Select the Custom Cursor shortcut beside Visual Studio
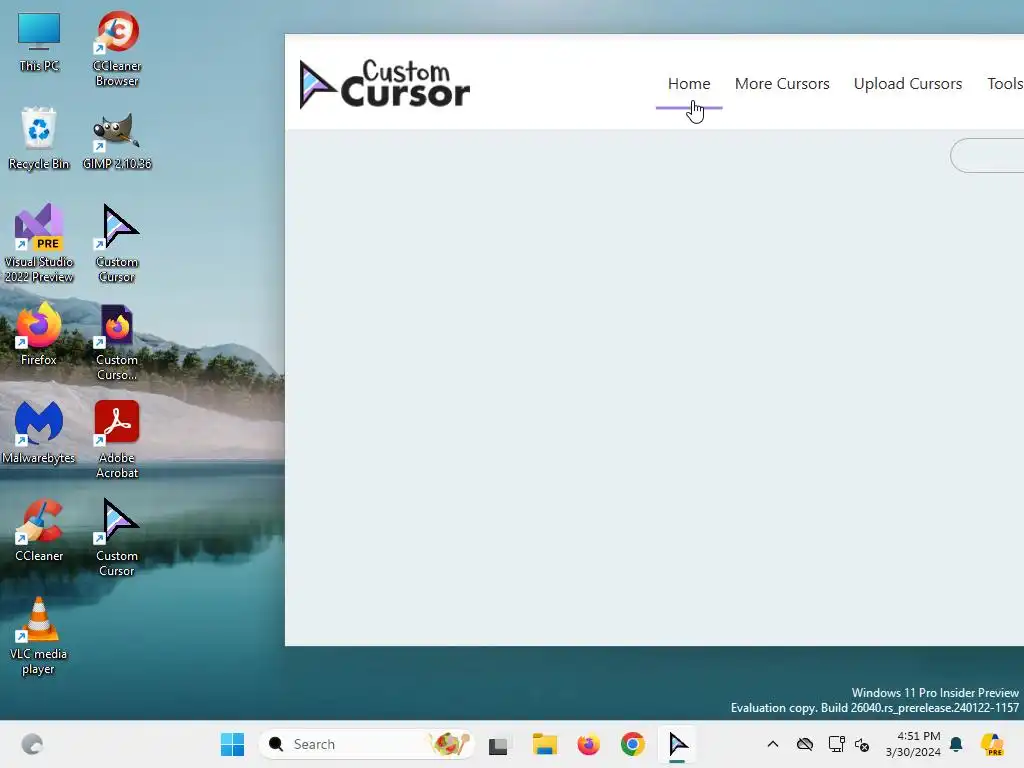 pyautogui.click(x=117, y=243)
